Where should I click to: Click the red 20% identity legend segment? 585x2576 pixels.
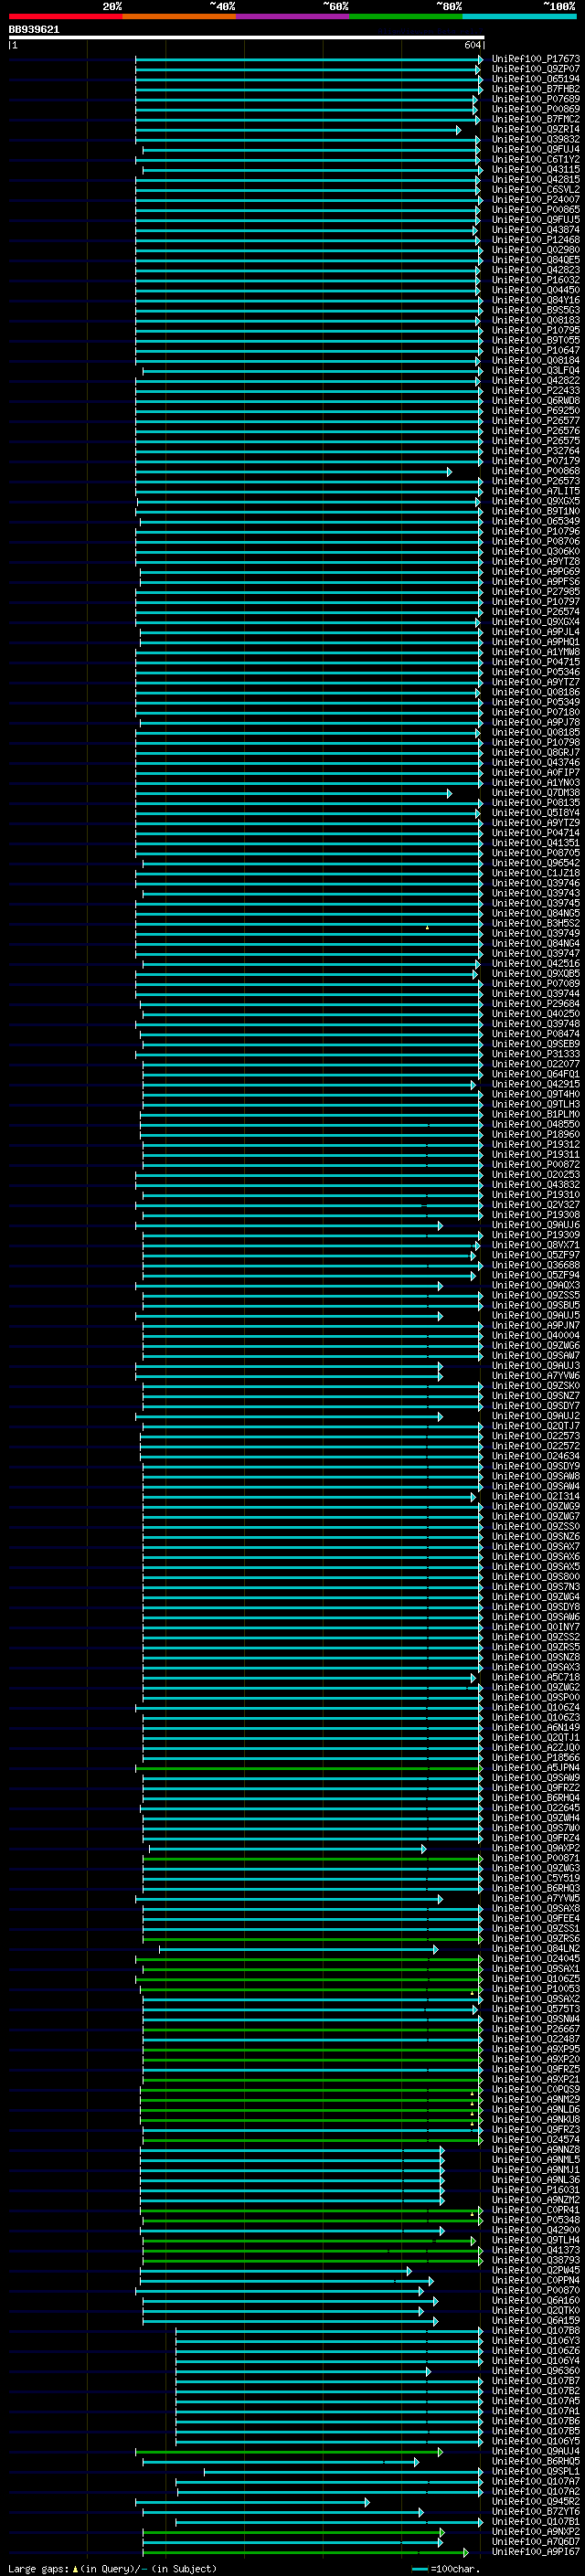(66, 16)
